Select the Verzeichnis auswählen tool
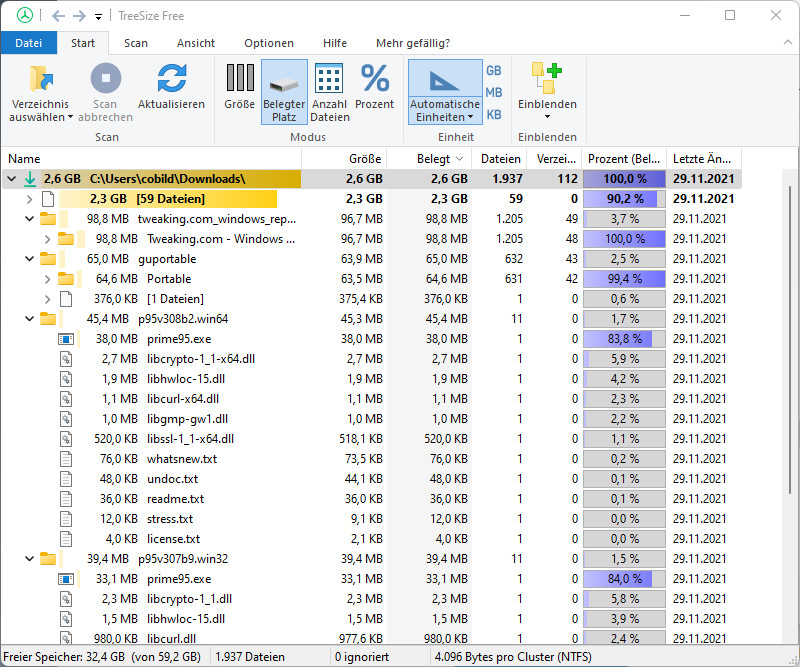 (x=41, y=90)
